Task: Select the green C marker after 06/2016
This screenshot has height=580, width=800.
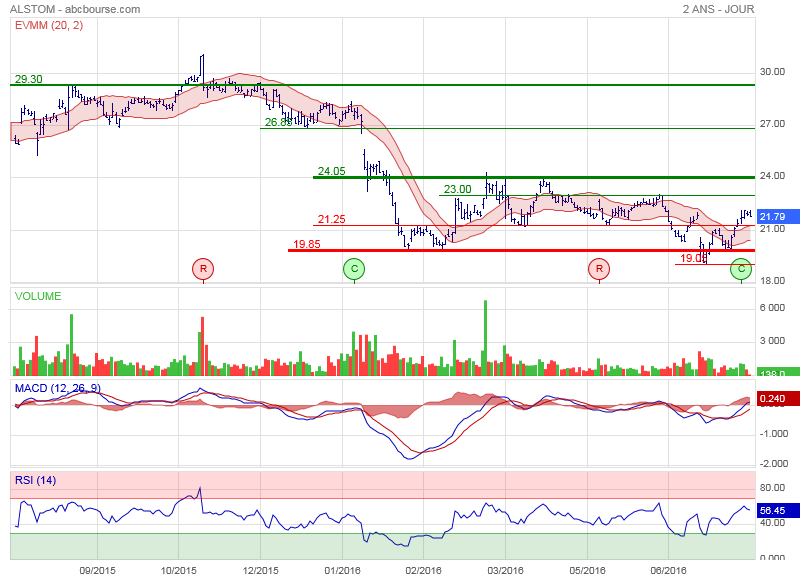Action: pyautogui.click(x=741, y=269)
